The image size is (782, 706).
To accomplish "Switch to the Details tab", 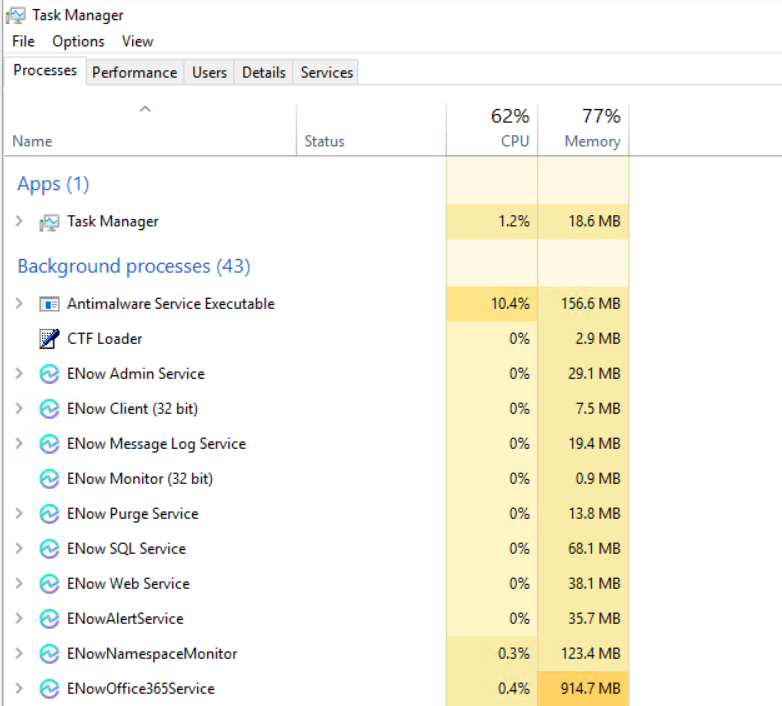I will [264, 73].
